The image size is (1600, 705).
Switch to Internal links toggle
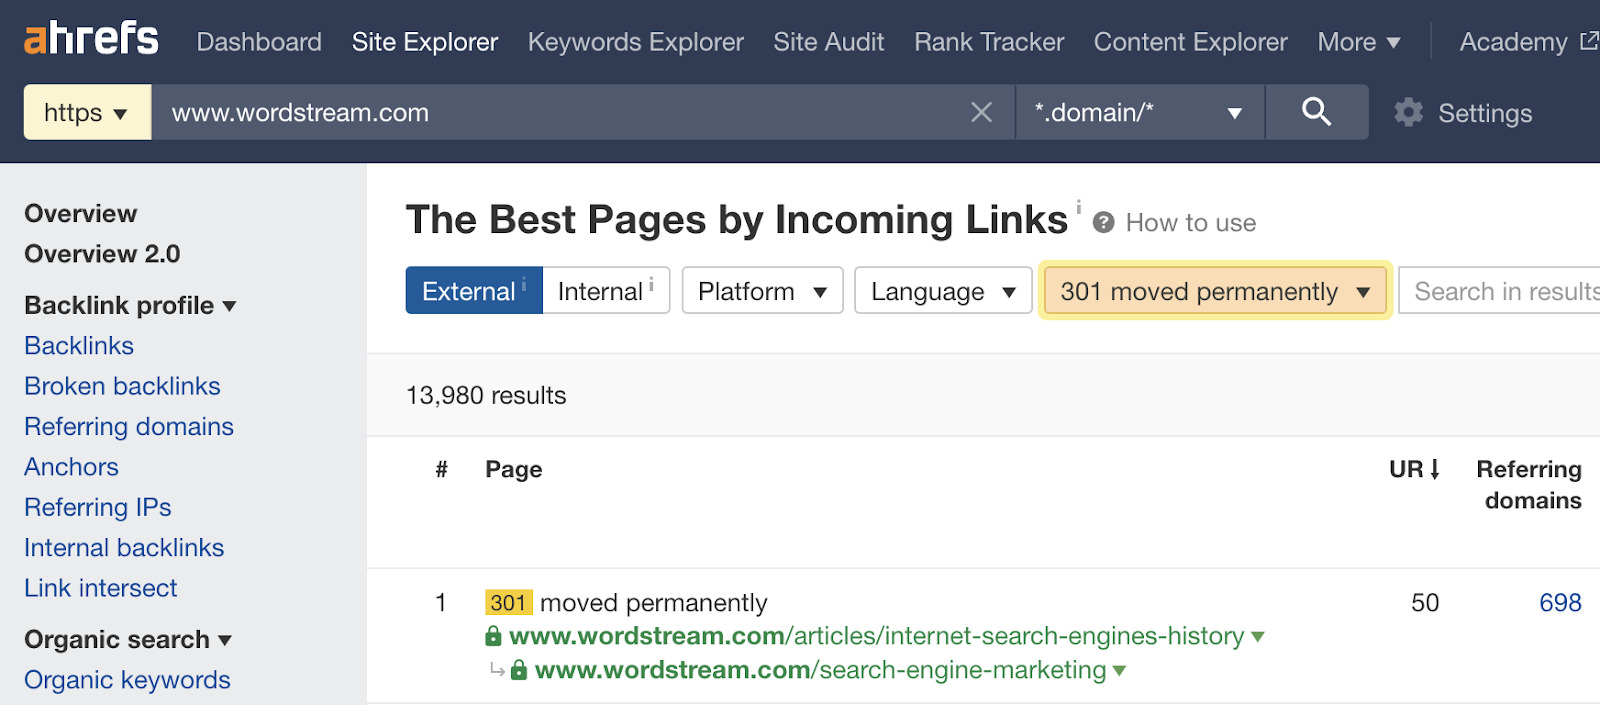click(x=605, y=291)
